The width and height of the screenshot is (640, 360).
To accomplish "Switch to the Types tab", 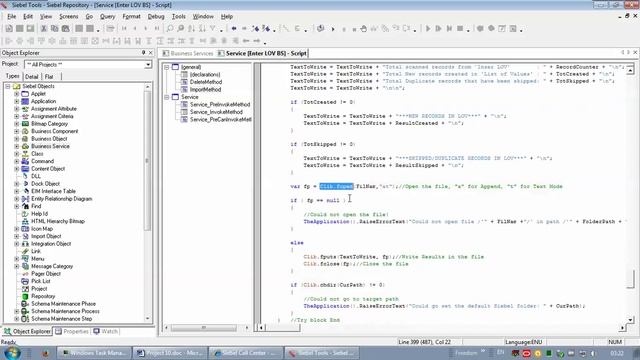I will pyautogui.click(x=12, y=76).
